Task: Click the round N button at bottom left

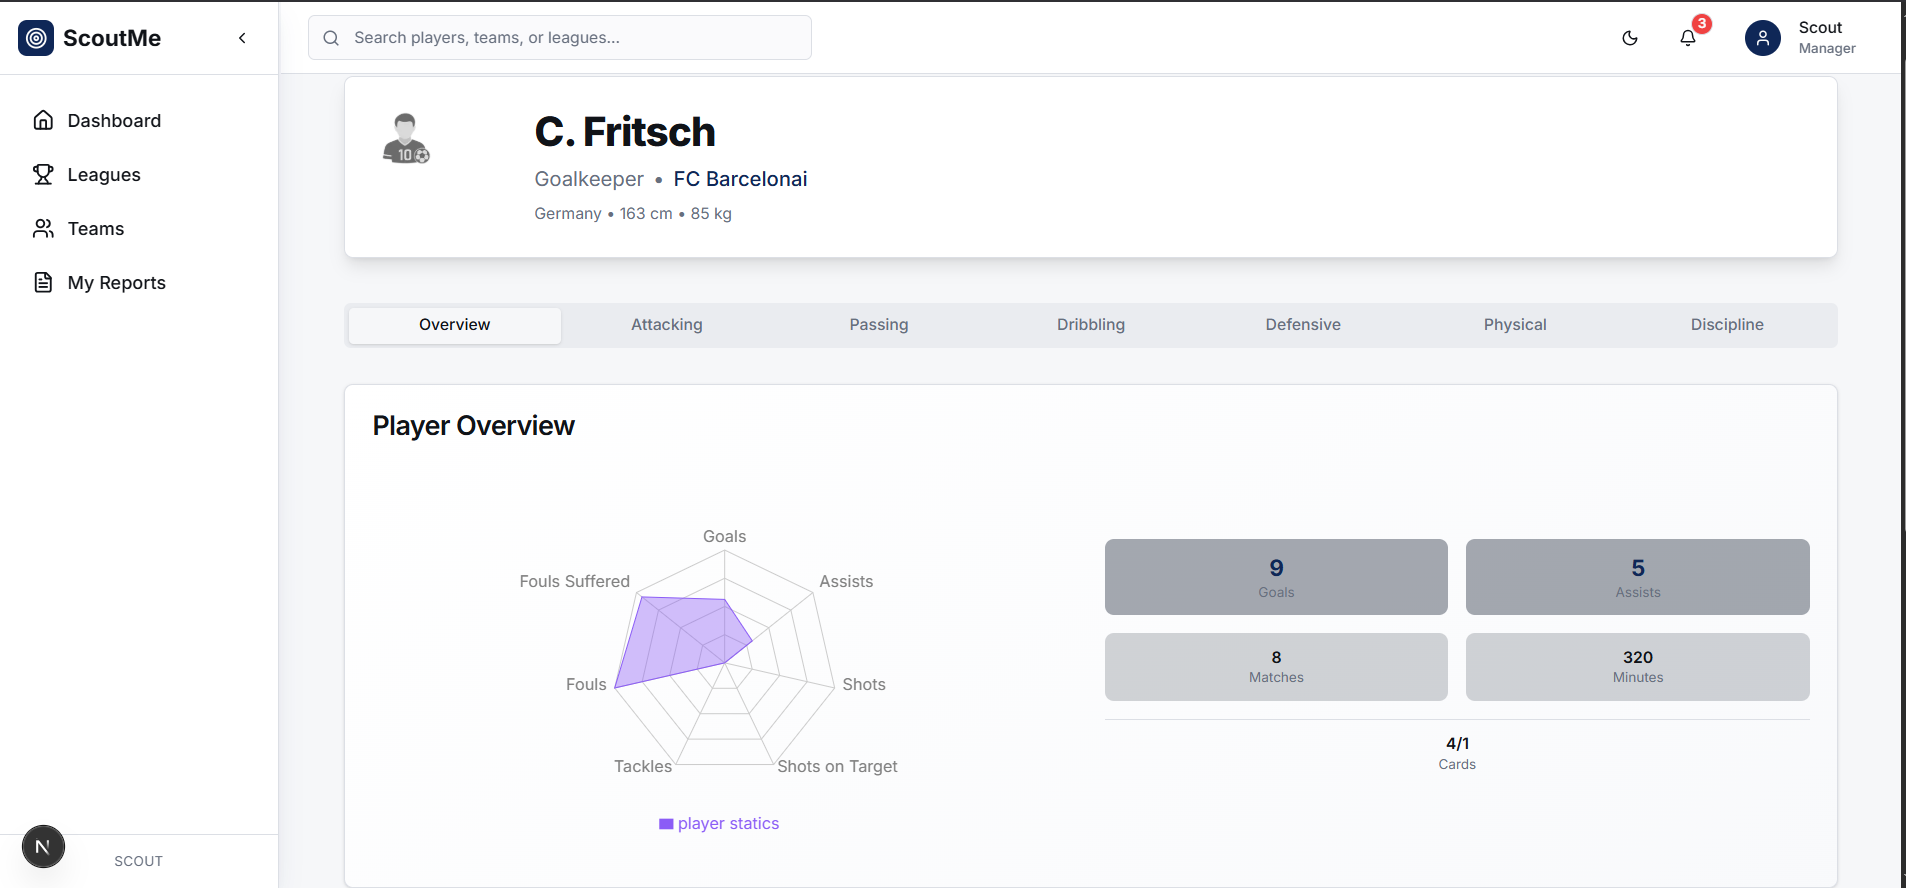Action: pos(43,847)
